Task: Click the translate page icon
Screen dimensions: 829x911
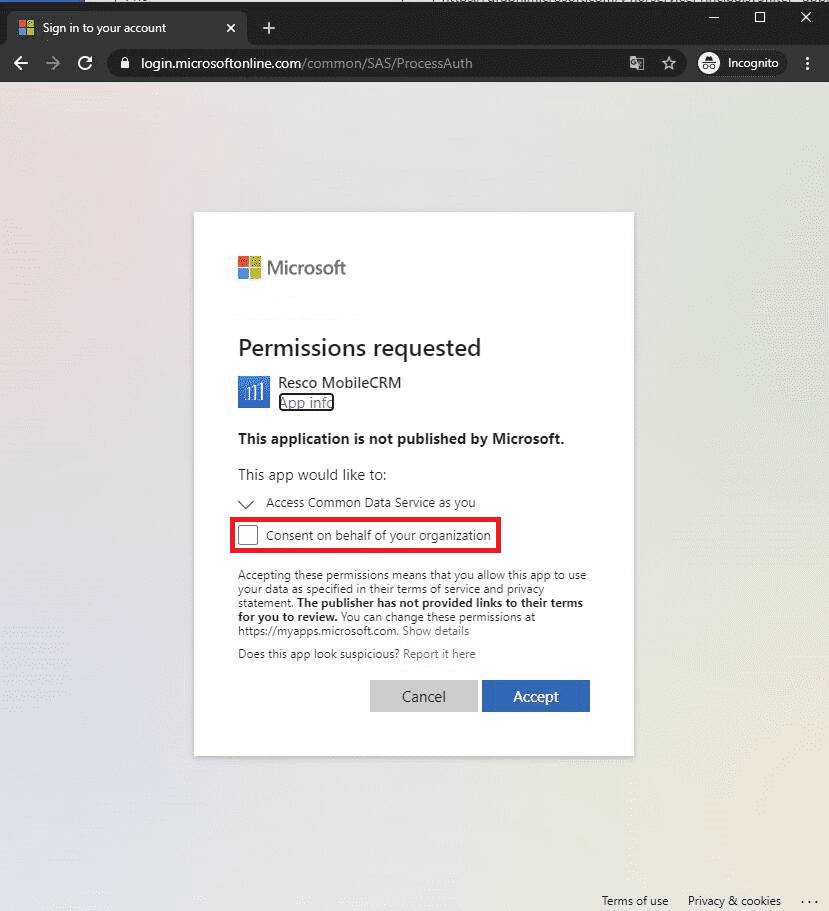Action: tap(637, 63)
